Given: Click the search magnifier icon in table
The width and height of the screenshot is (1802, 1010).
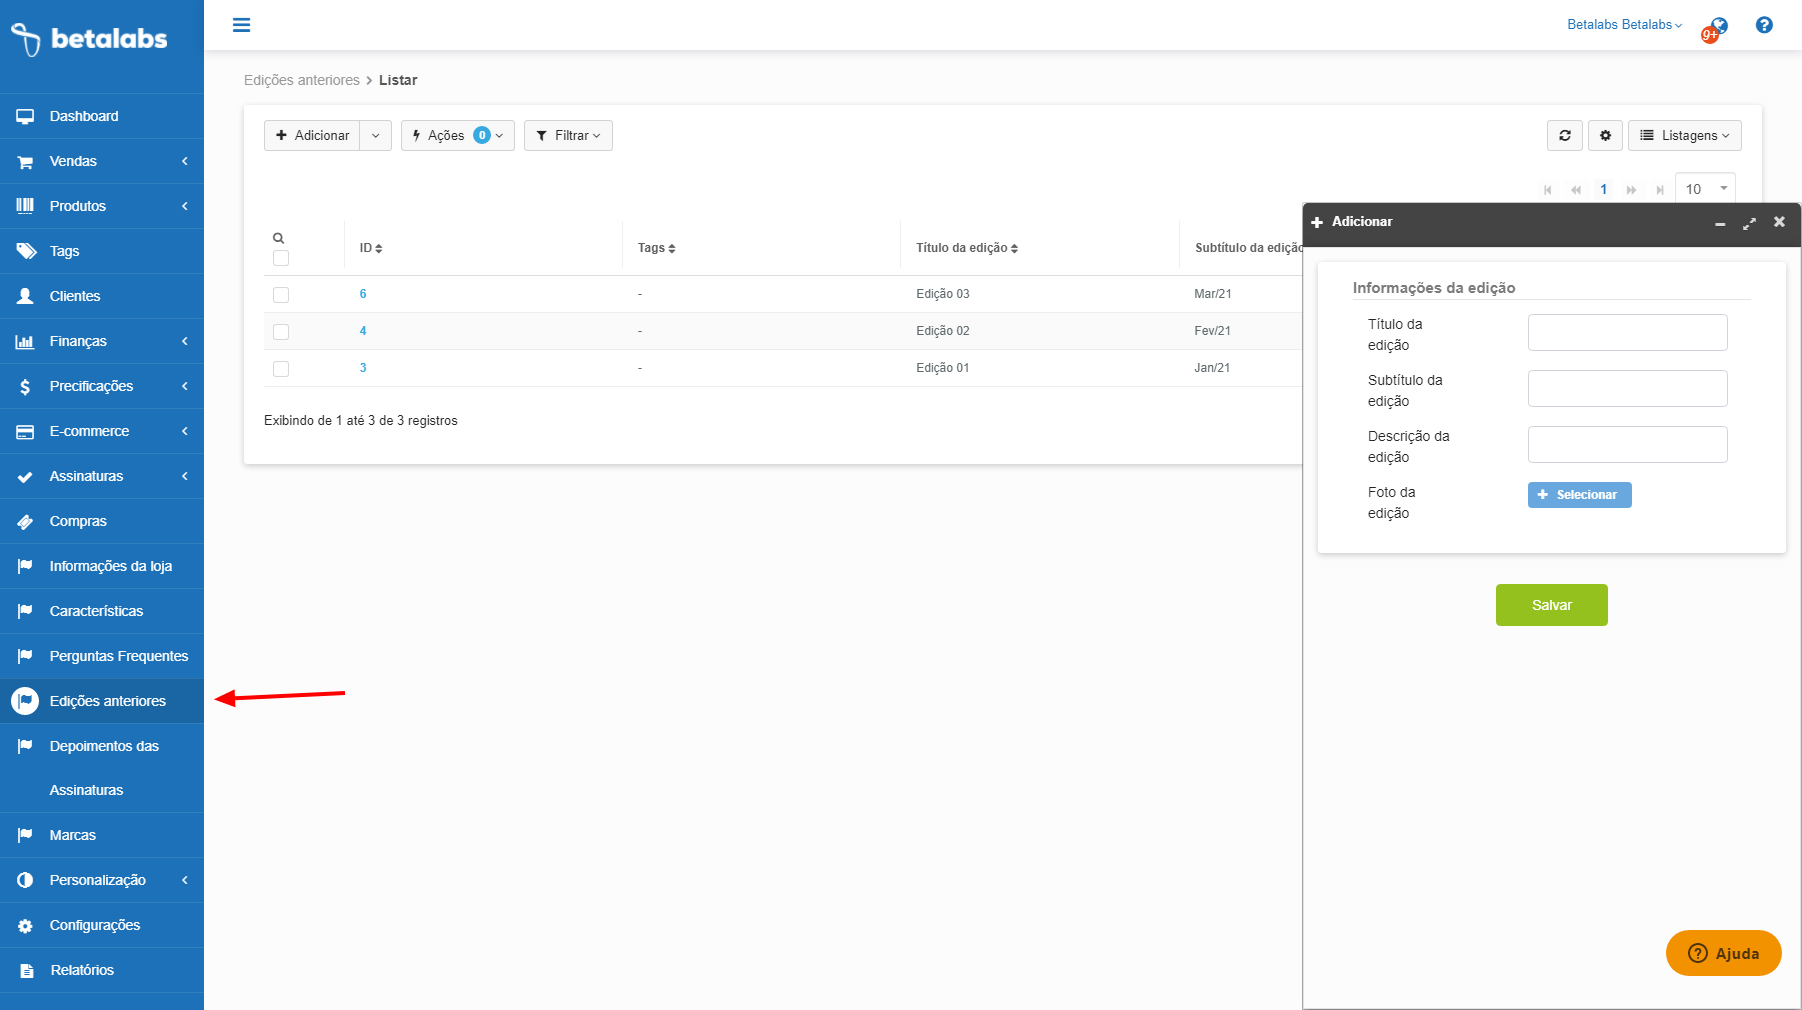Looking at the screenshot, I should click(x=279, y=238).
